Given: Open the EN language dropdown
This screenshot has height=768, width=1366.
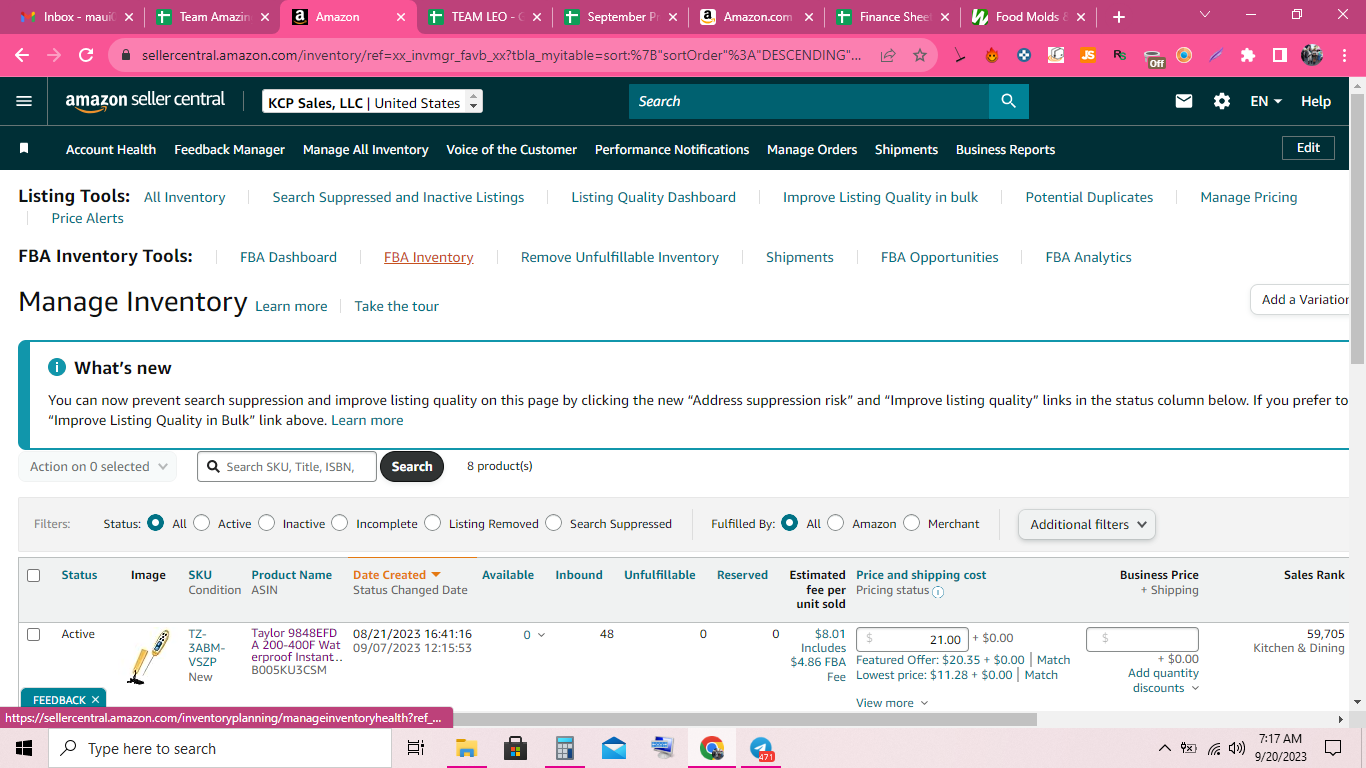Looking at the screenshot, I should (1266, 101).
